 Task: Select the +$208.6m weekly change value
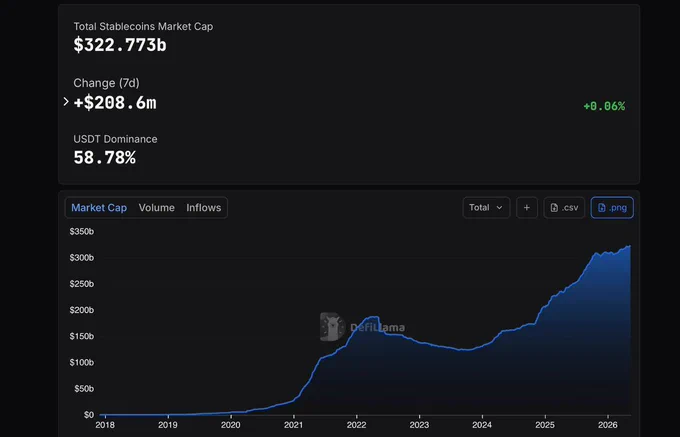point(115,103)
